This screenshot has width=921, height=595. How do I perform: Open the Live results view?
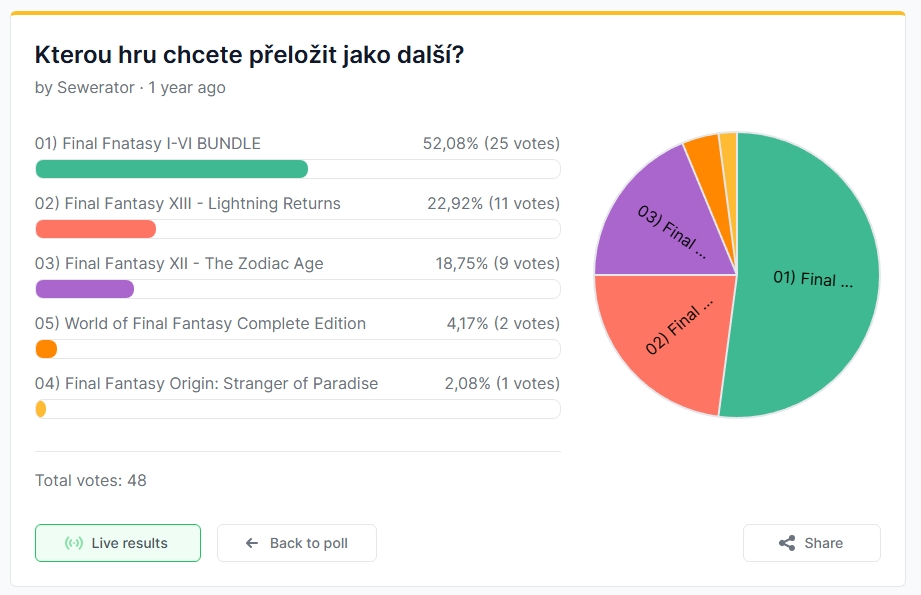point(118,543)
